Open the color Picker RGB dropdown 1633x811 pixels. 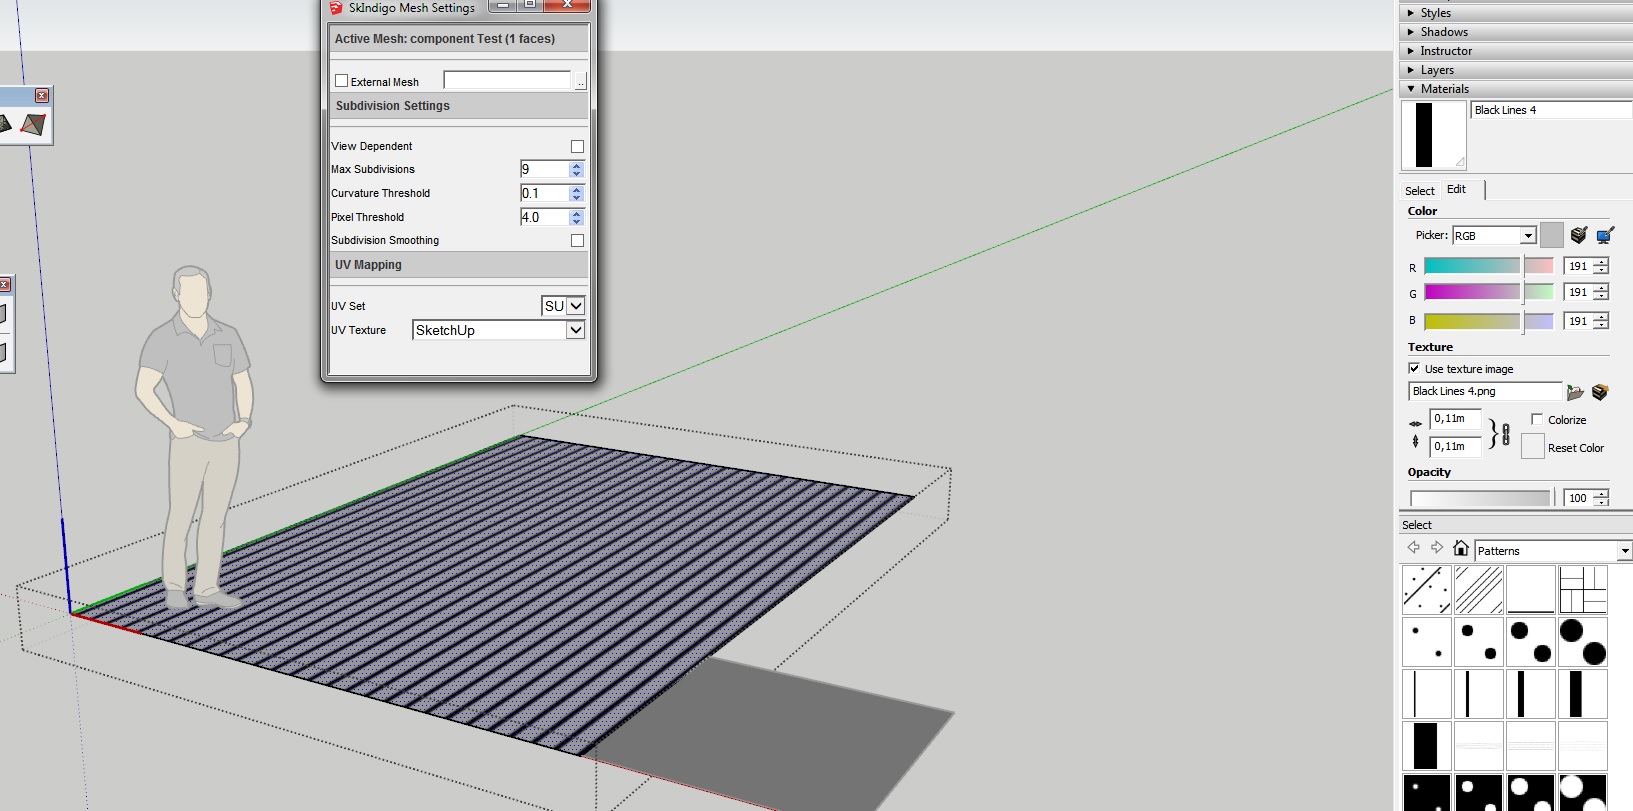[x=1527, y=236]
